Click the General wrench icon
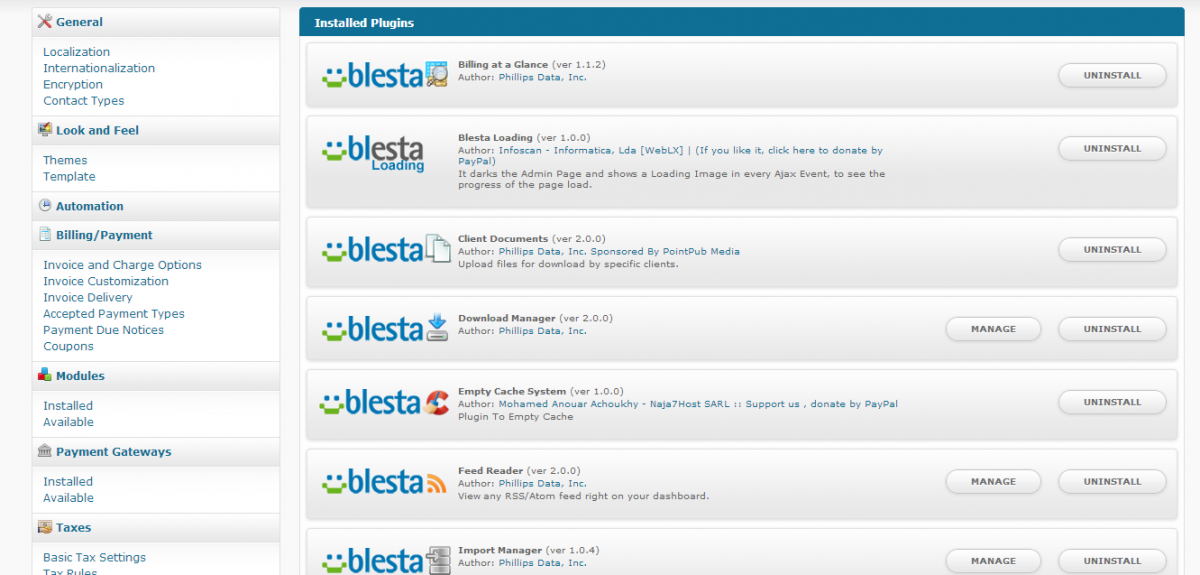 pyautogui.click(x=44, y=21)
